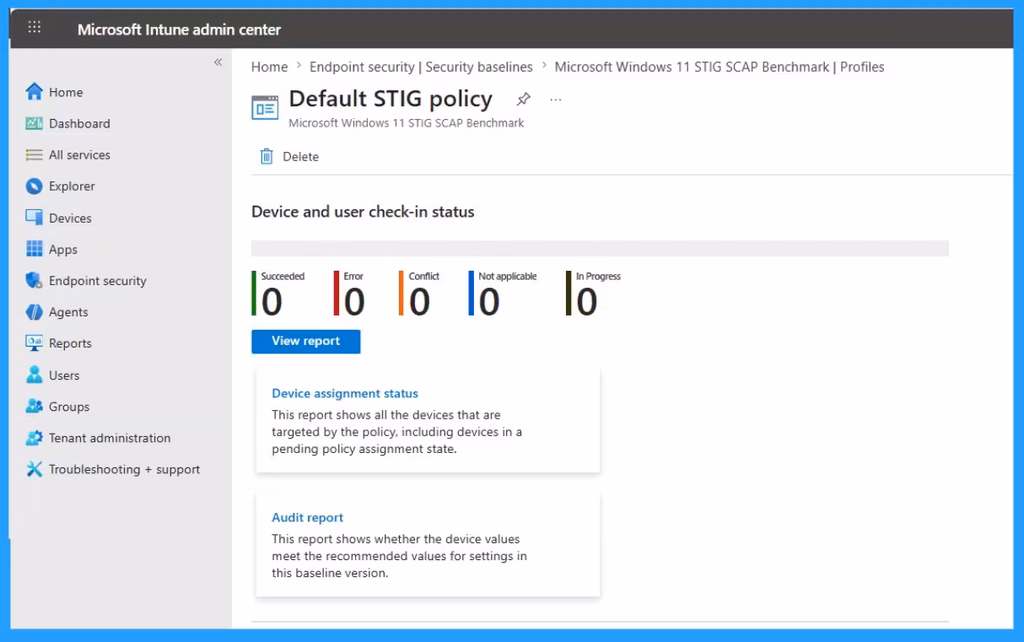Click the Reports icon in sidebar
This screenshot has height=642, width=1024.
point(34,343)
